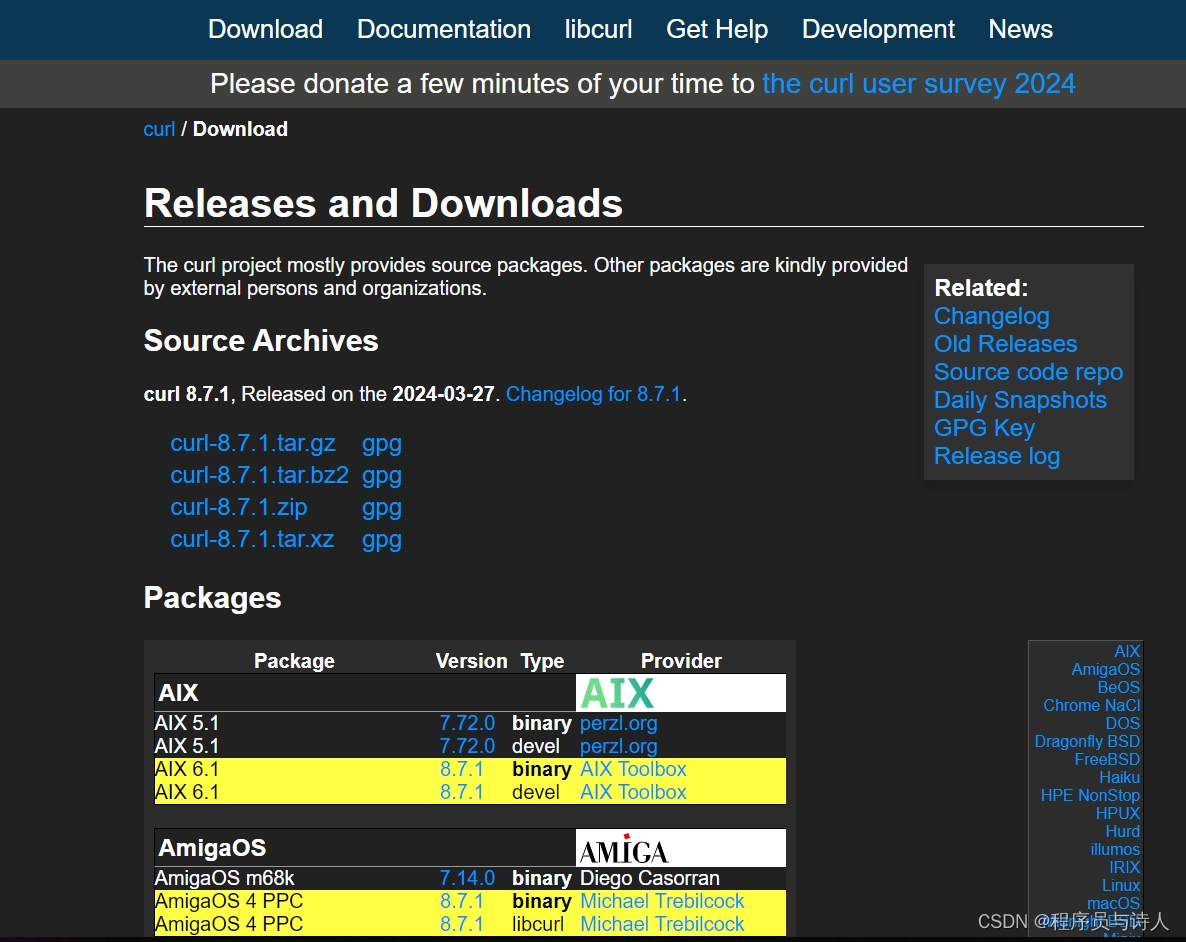Click the Packages section heading
Image resolution: width=1186 pixels, height=942 pixels.
213,598
